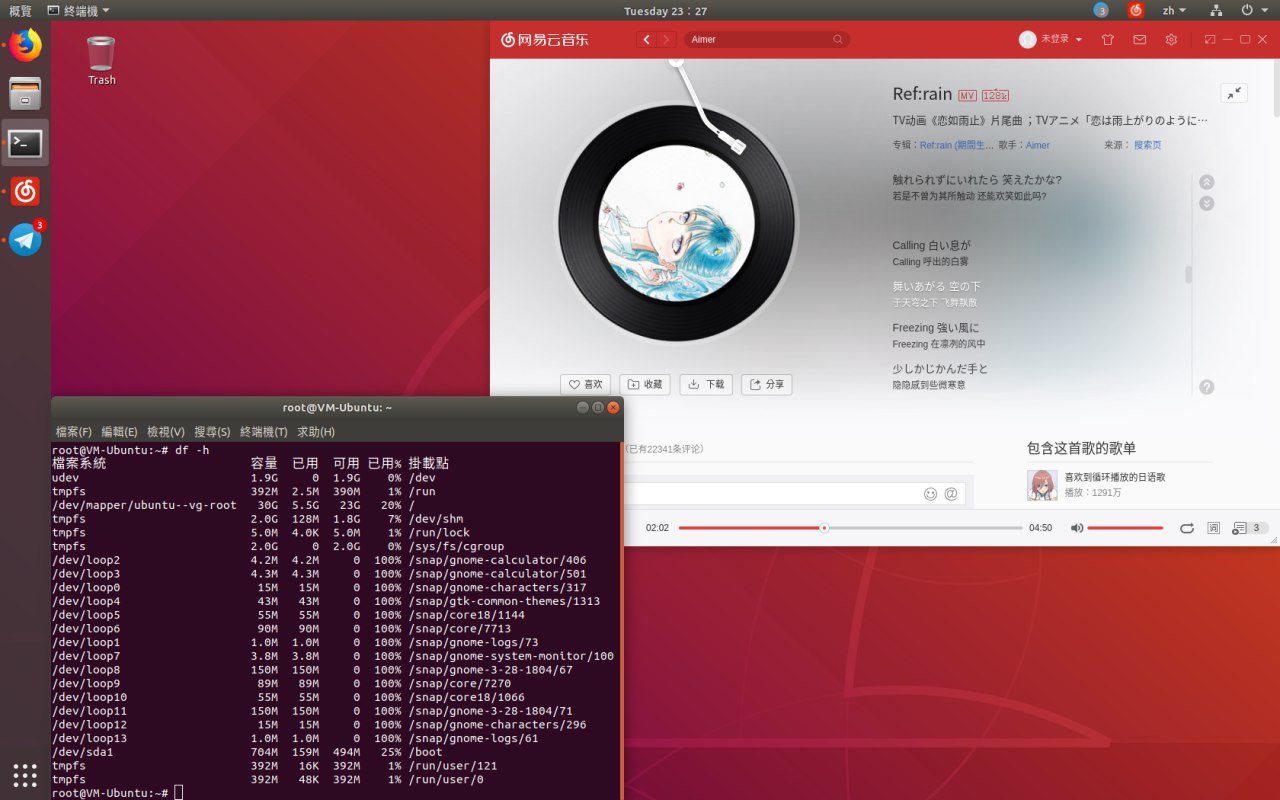
Task: Open the album link Ref:rain (期間生...
Action: click(x=957, y=145)
